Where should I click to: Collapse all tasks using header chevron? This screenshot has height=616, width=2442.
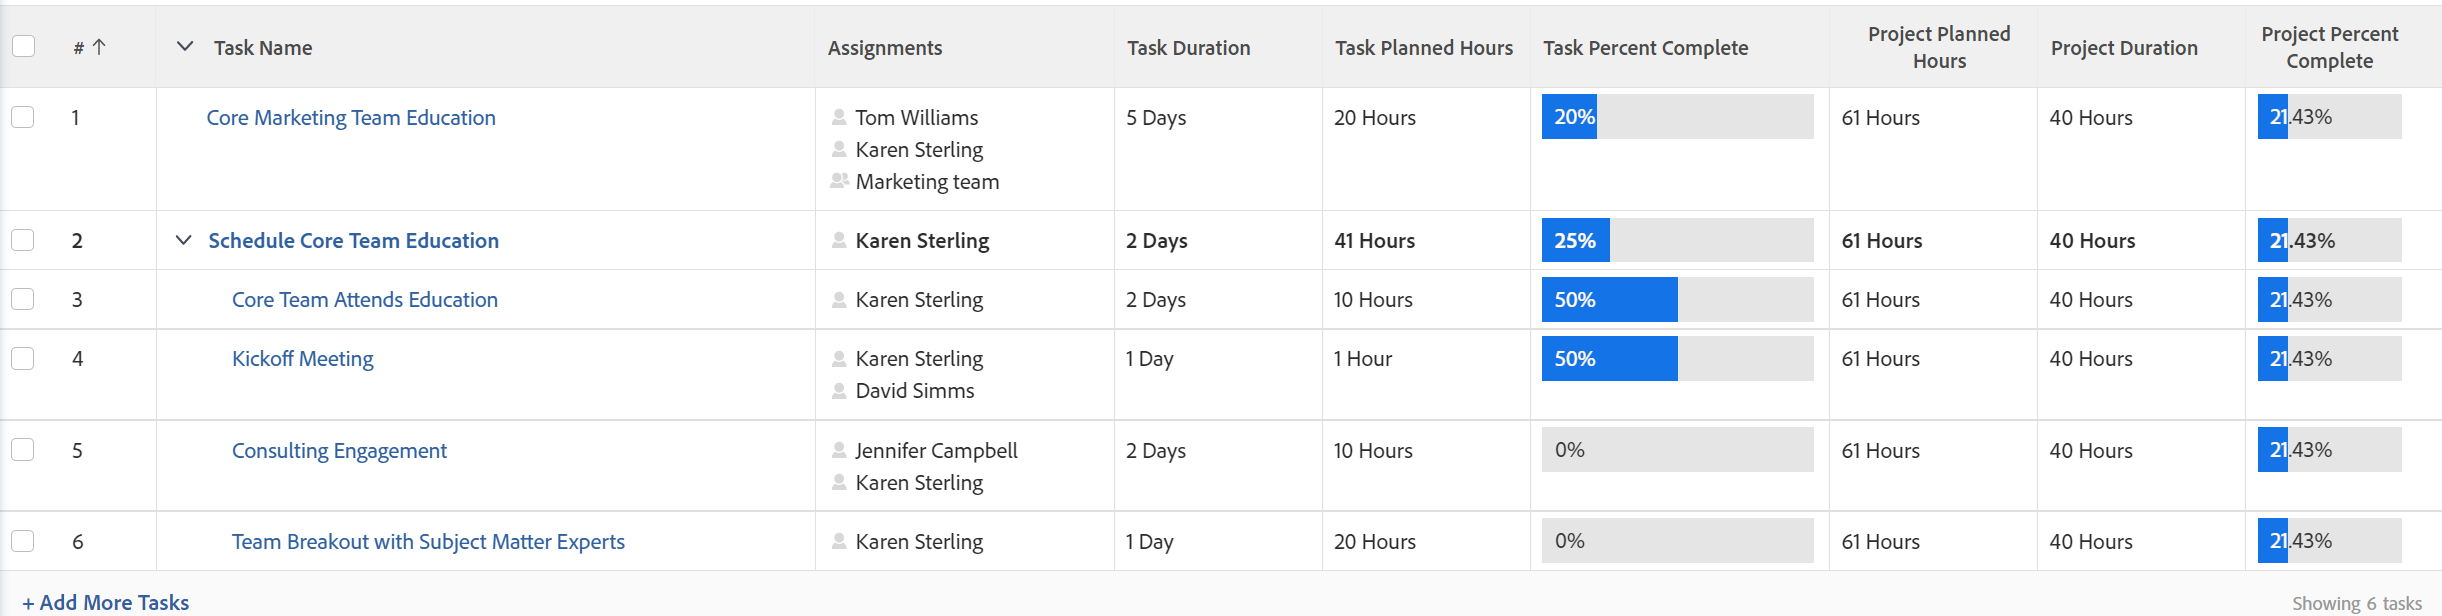point(184,47)
